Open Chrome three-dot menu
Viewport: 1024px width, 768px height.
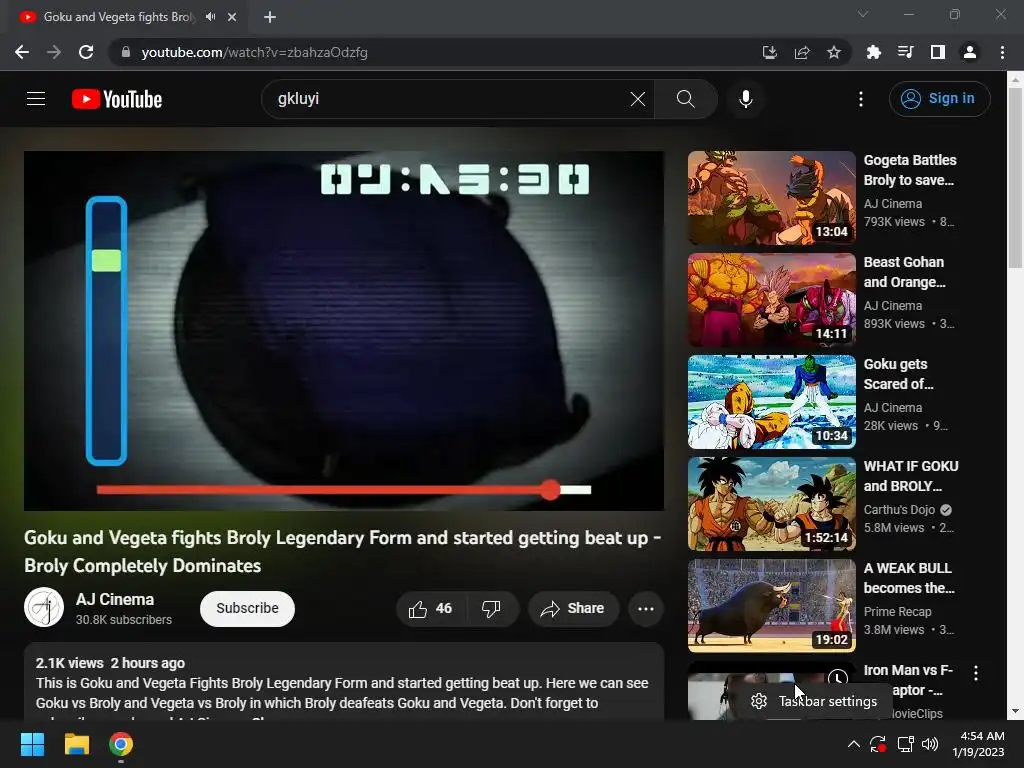1002,52
